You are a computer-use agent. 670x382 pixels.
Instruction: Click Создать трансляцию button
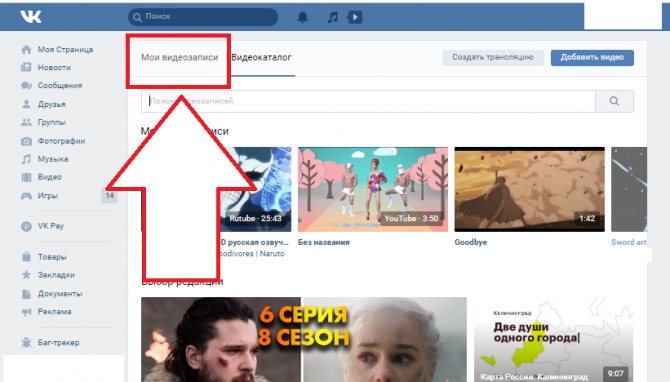tap(493, 58)
